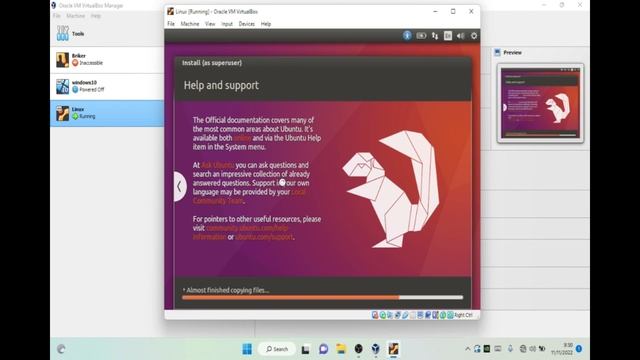Open the 'ubuntu.com/support' link
The height and width of the screenshot is (360, 640).
pos(264,237)
